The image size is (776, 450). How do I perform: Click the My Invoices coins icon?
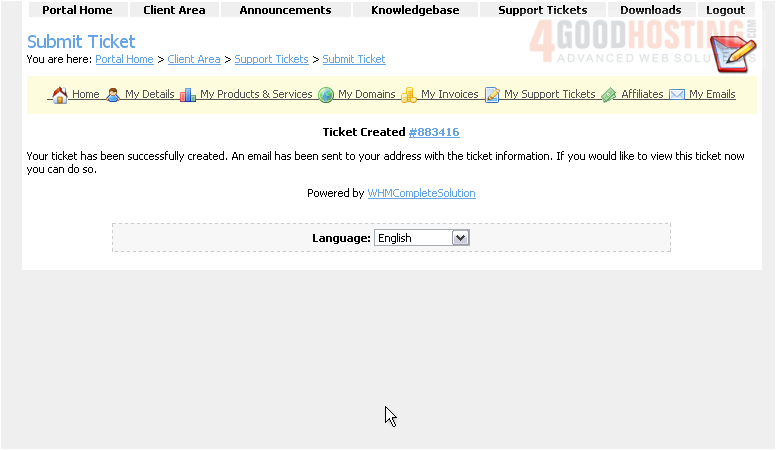pos(409,95)
